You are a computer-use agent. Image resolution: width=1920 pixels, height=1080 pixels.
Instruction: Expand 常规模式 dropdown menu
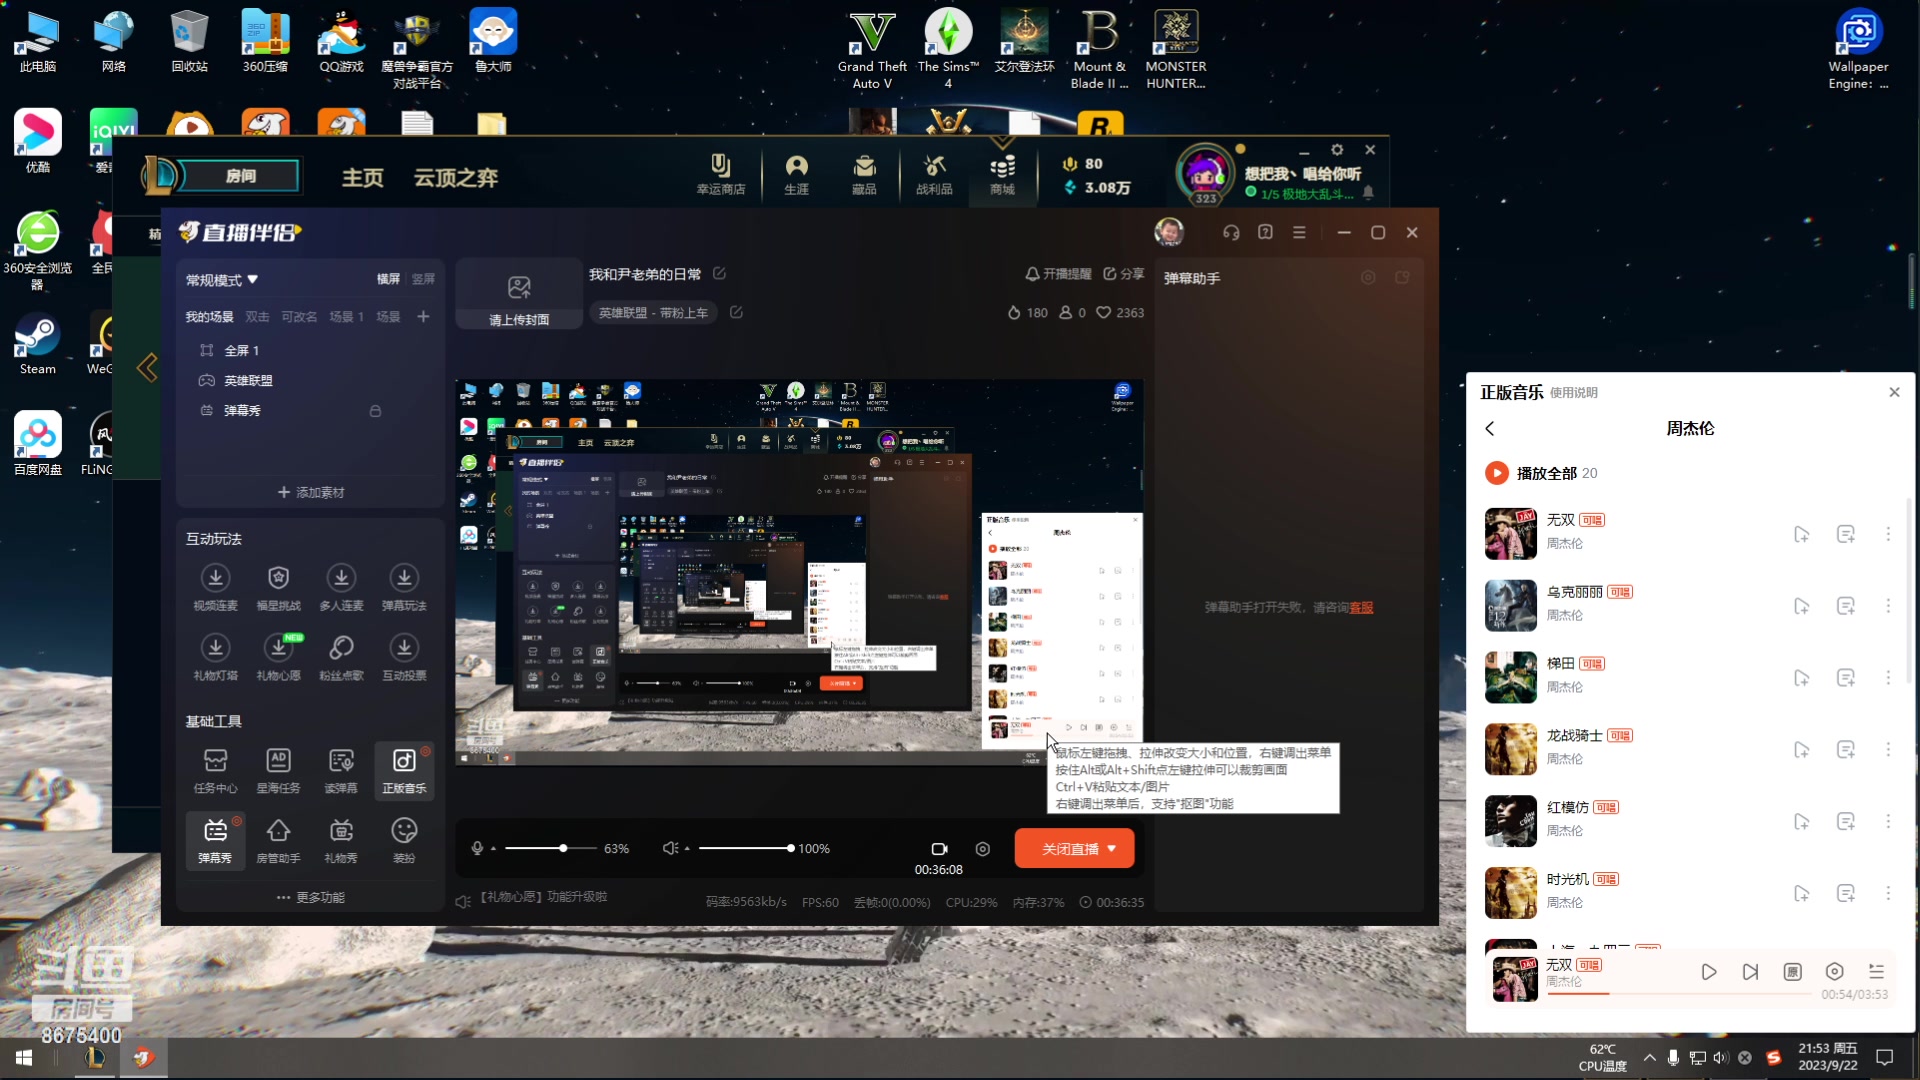point(220,278)
